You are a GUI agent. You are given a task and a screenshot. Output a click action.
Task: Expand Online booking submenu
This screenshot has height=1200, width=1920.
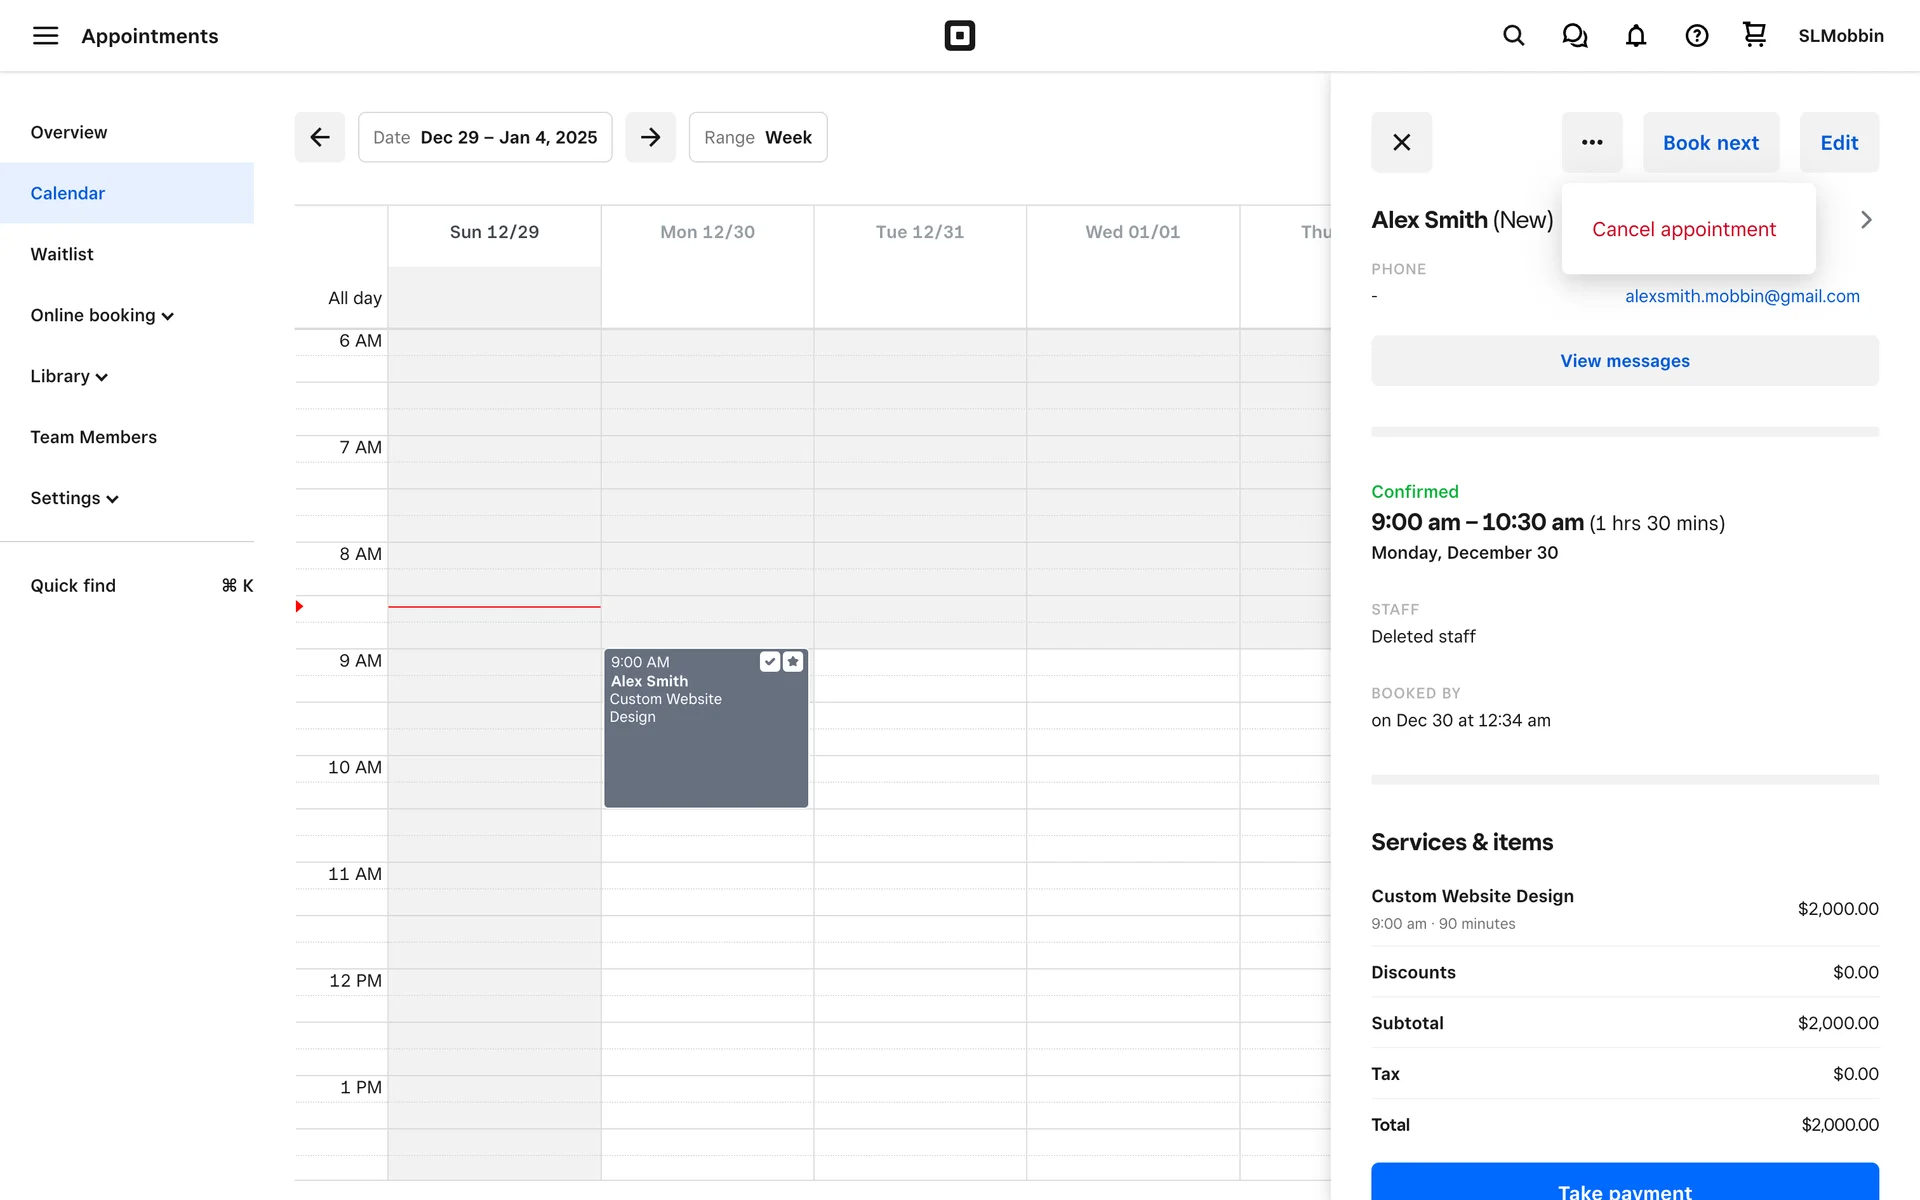click(x=102, y=316)
